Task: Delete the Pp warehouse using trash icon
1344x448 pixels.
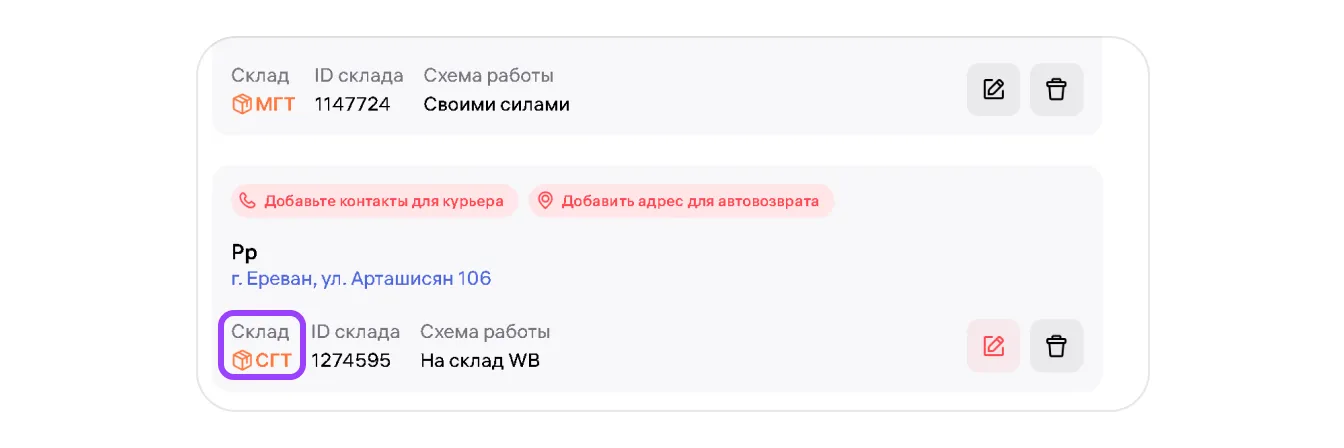Action: (1056, 346)
